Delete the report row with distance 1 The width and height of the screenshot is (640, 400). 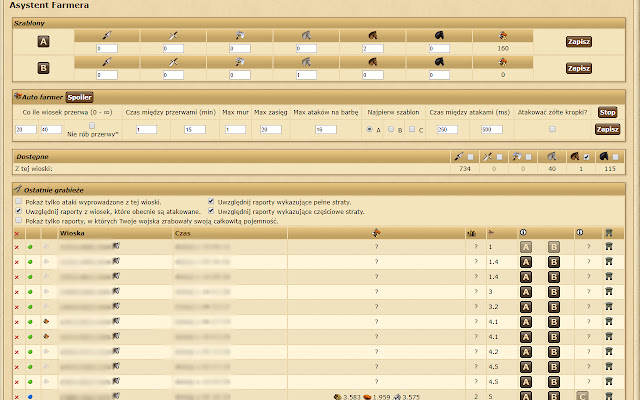pos(16,246)
